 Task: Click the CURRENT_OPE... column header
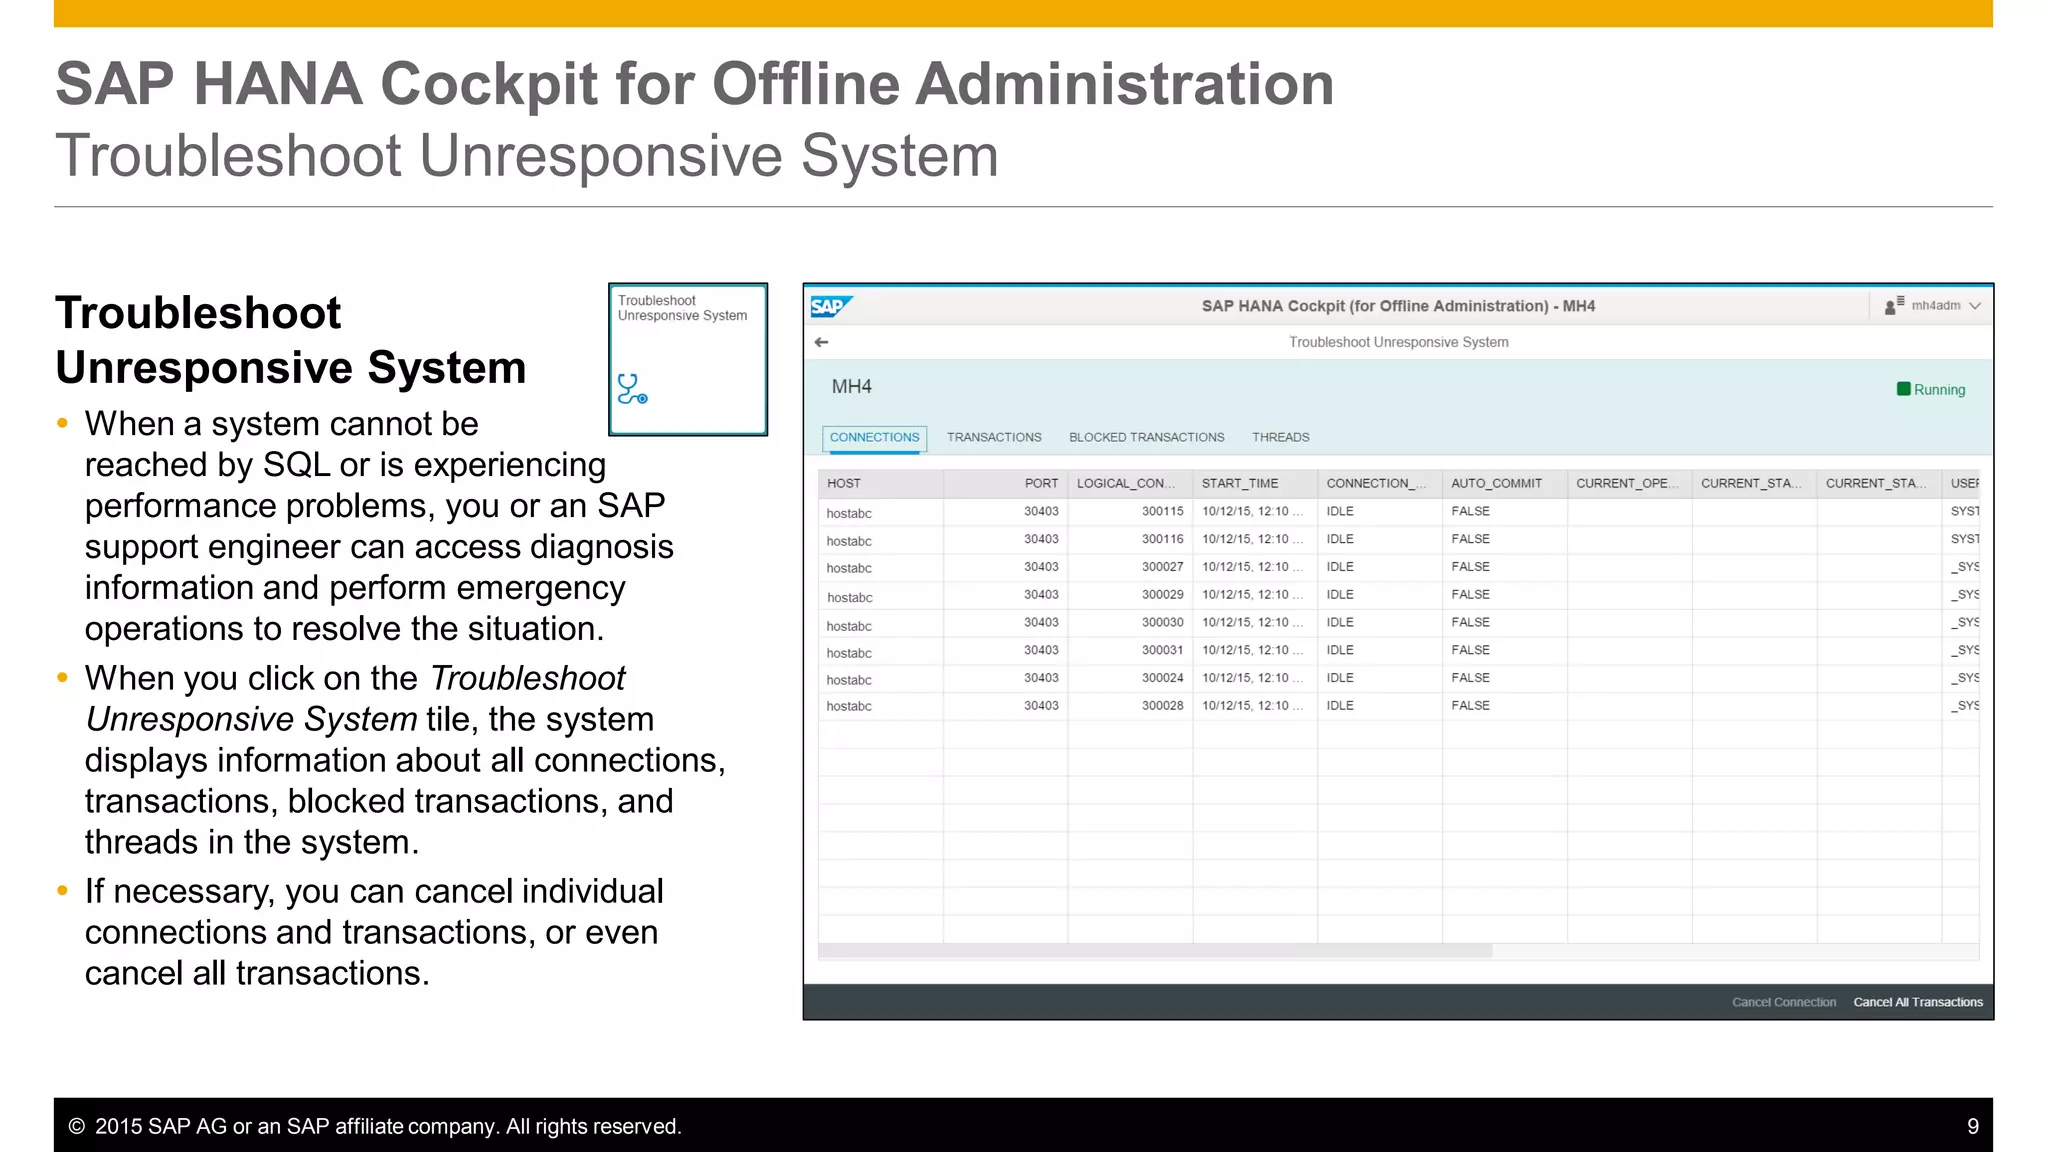click(1630, 483)
